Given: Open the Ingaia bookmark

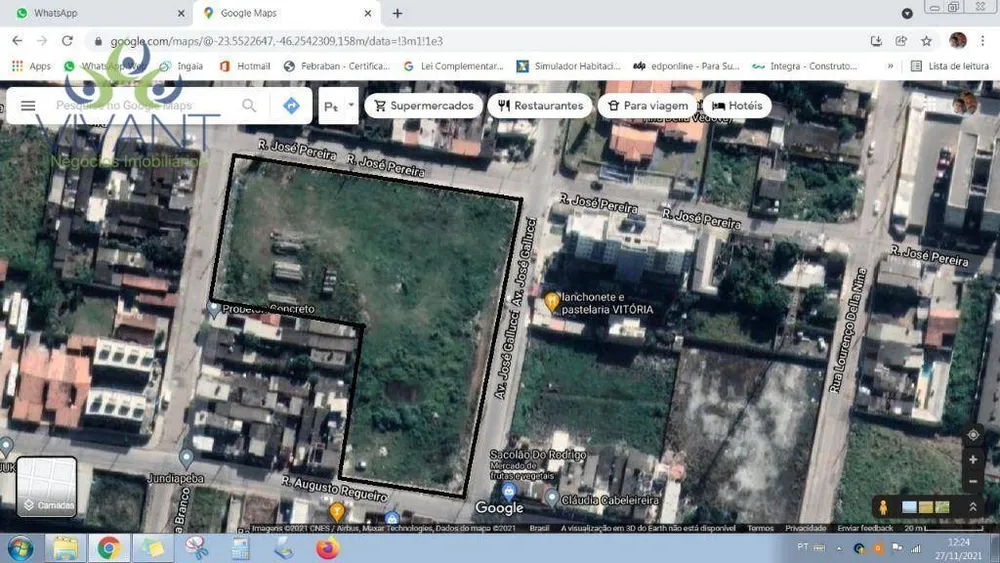Looking at the screenshot, I should pos(182,66).
